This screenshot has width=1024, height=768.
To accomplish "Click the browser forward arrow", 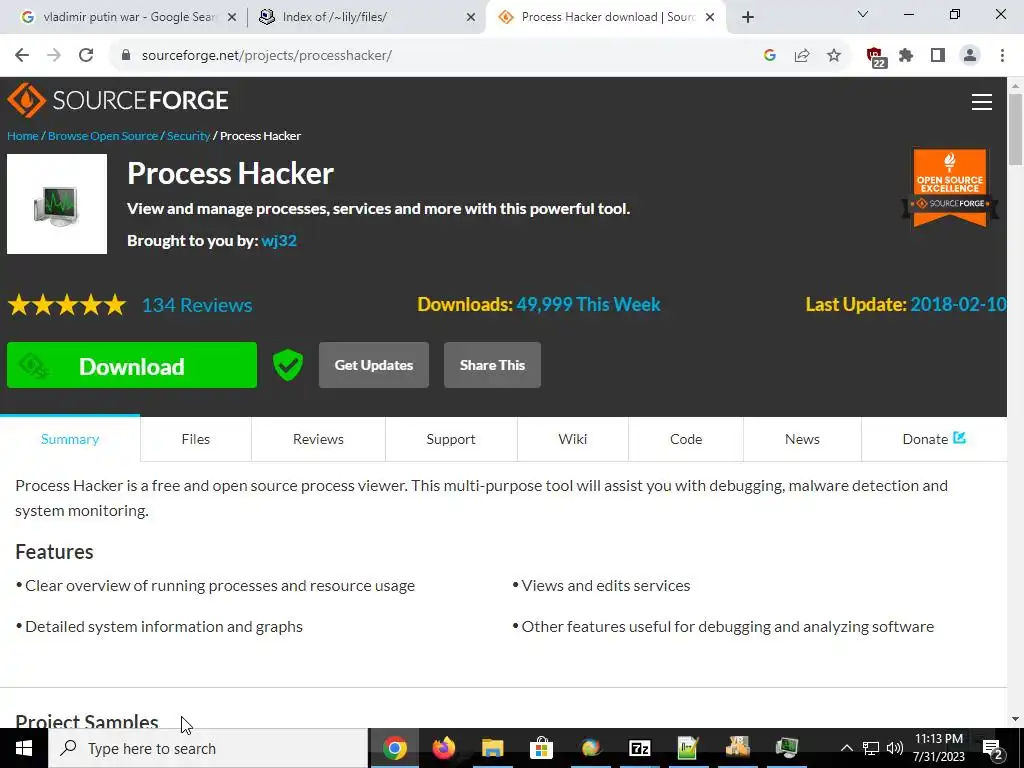I will pyautogui.click(x=54, y=56).
